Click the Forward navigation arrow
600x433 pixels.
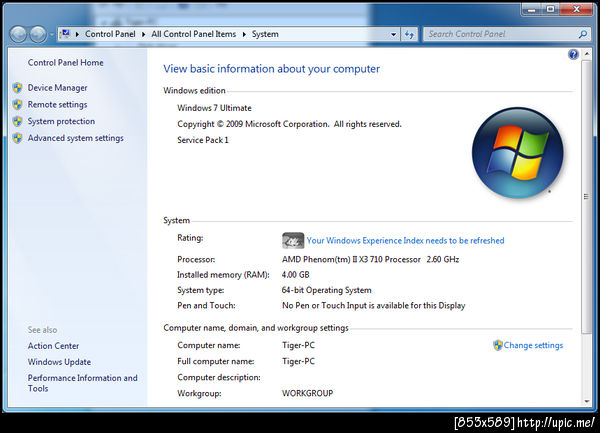pos(38,34)
